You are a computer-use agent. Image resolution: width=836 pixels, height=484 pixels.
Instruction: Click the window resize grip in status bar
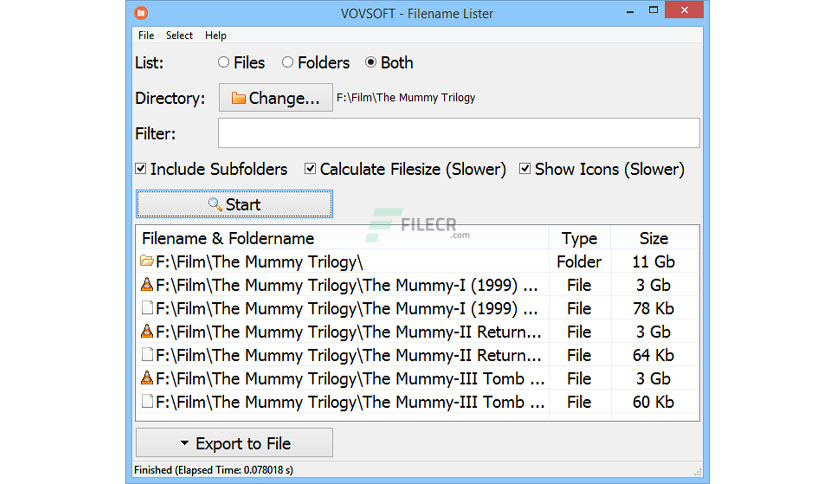(697, 471)
